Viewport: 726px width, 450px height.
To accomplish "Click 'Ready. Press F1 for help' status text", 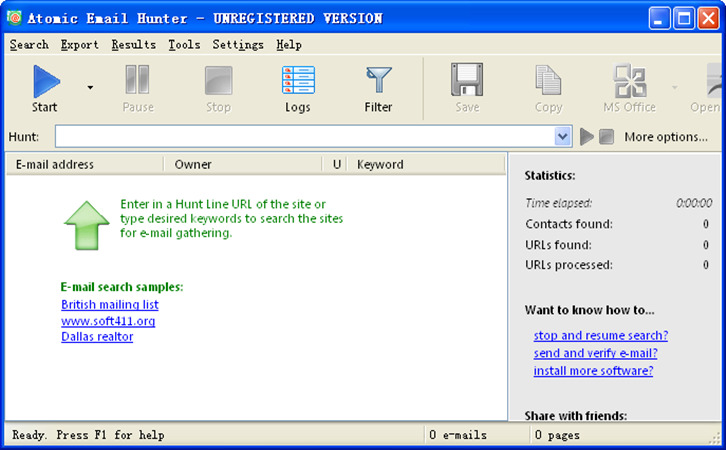I will coord(88,435).
